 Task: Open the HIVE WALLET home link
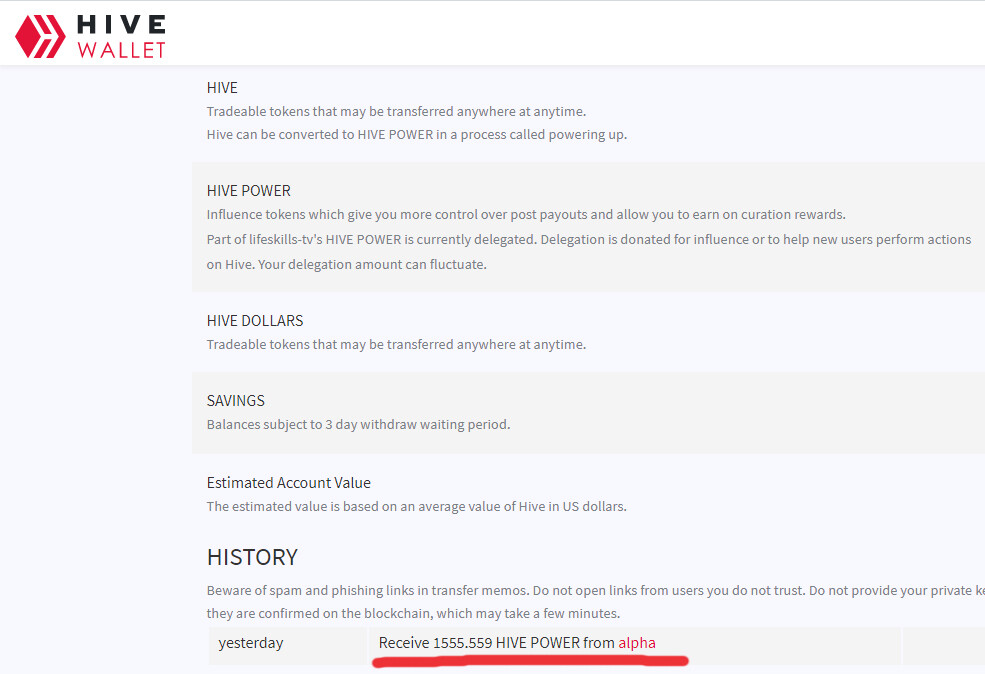(91, 36)
